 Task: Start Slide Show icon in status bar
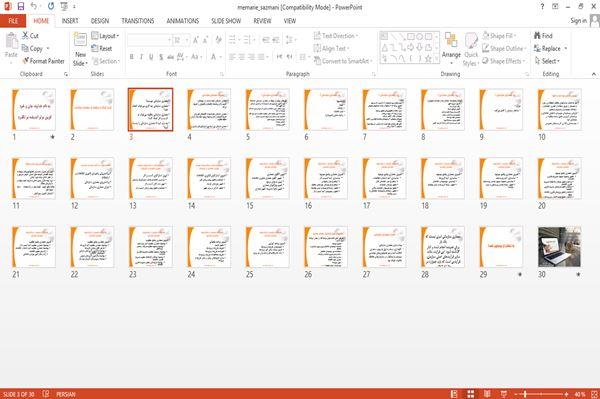coord(504,394)
